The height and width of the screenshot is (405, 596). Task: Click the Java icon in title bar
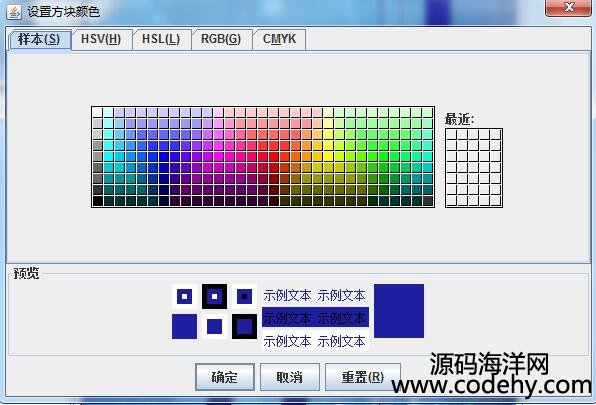coord(14,12)
